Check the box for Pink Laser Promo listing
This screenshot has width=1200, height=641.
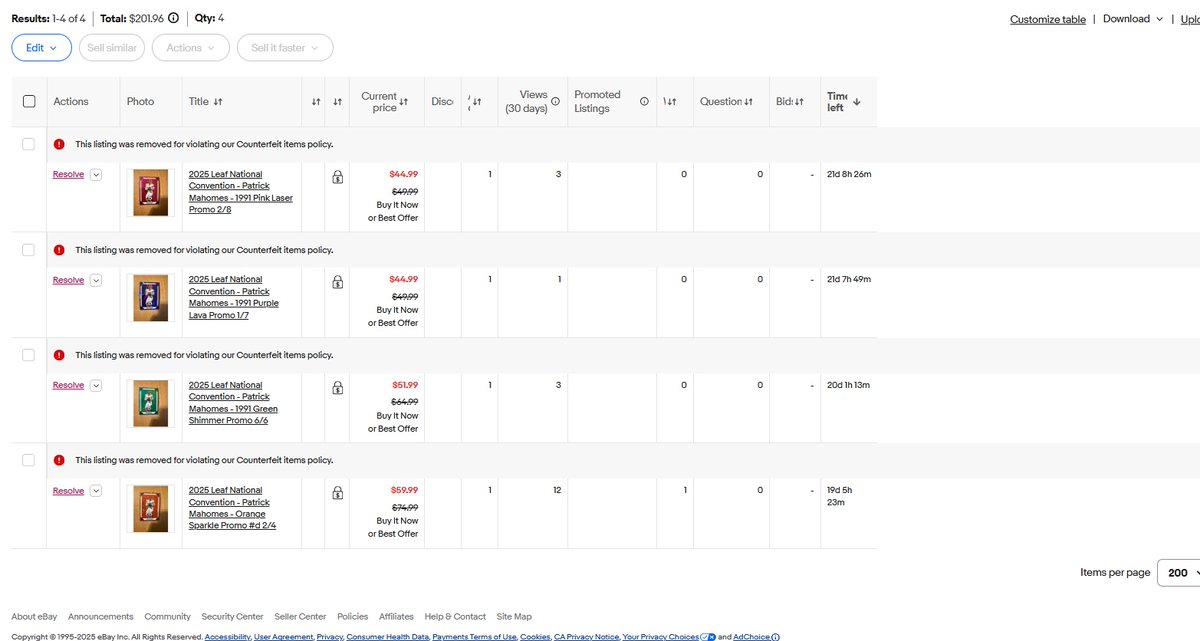[x=28, y=144]
